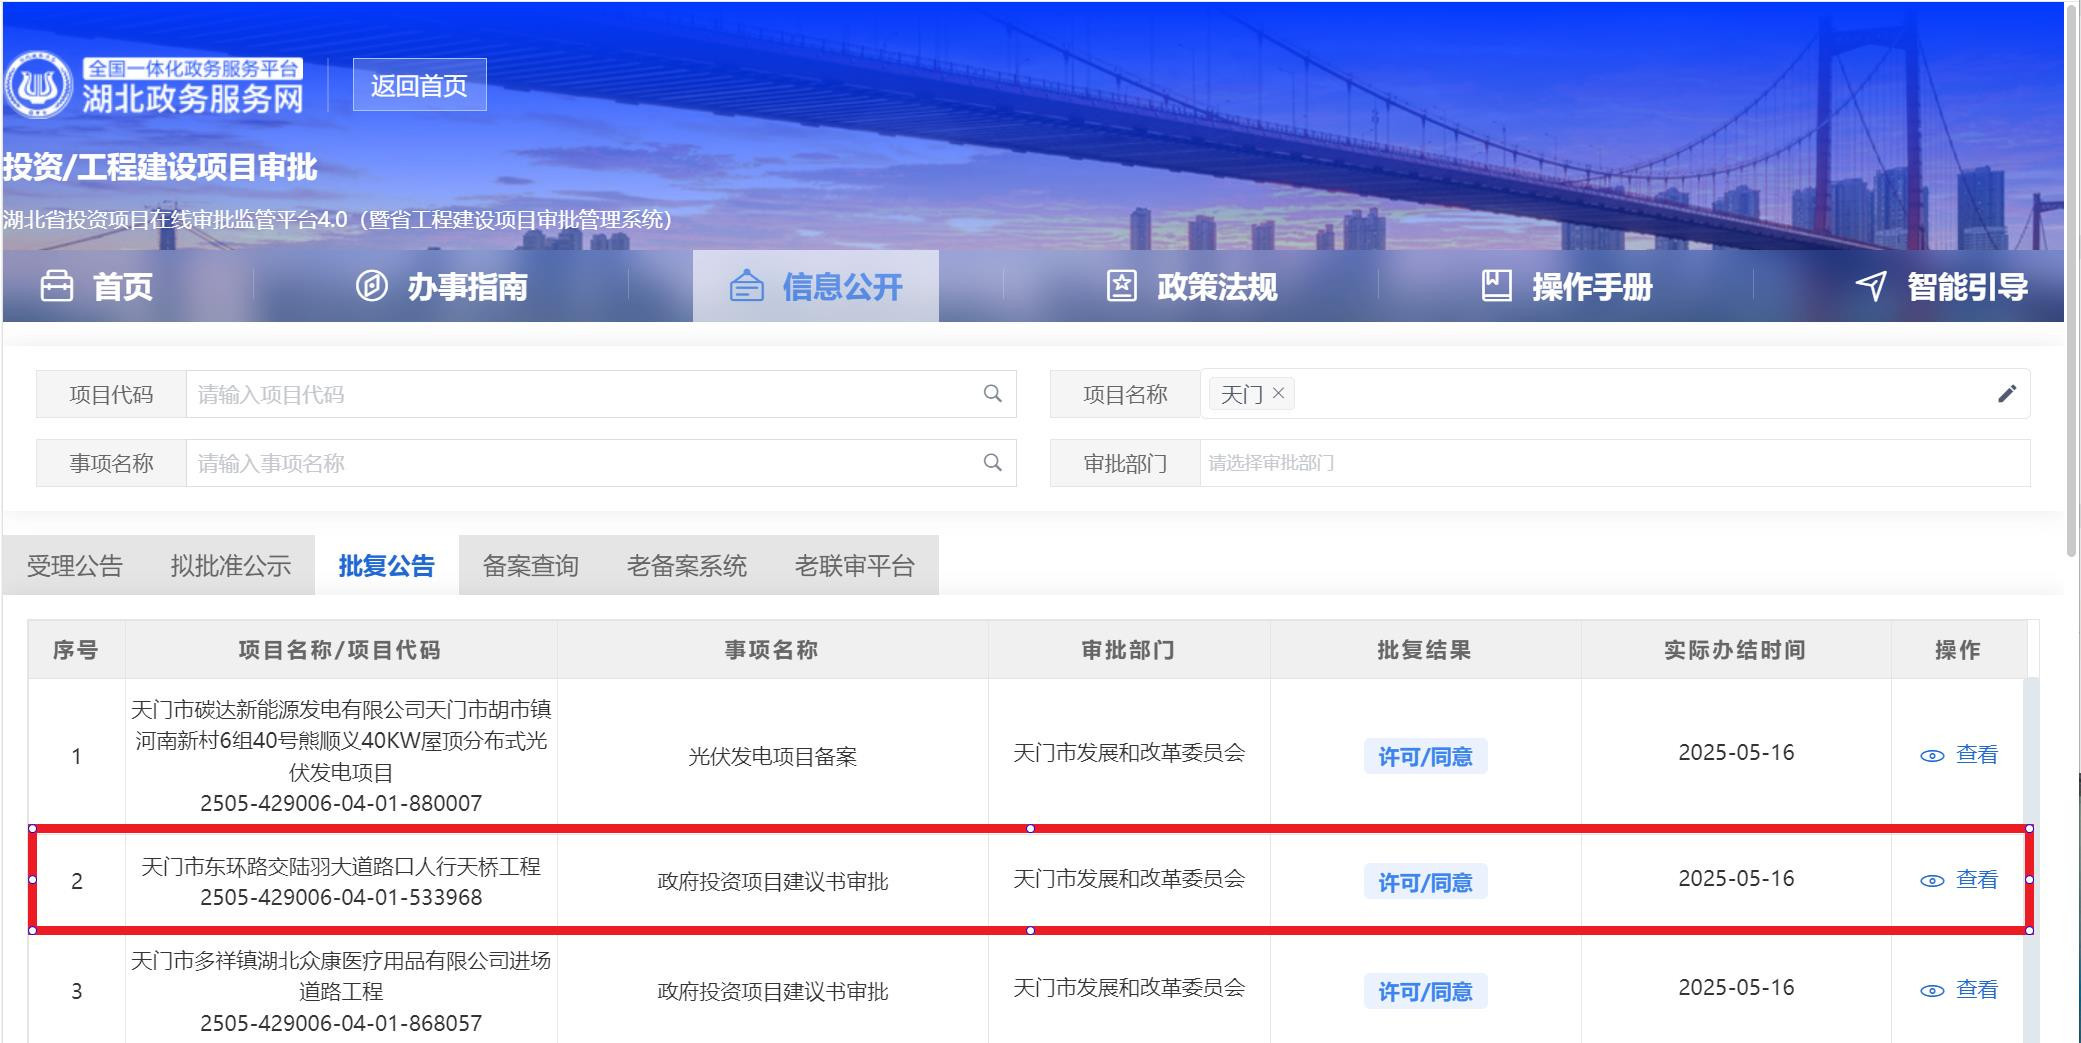Image resolution: width=2081 pixels, height=1043 pixels.
Task: Click the 项目名称/项目代码 column header
Action: [340, 650]
